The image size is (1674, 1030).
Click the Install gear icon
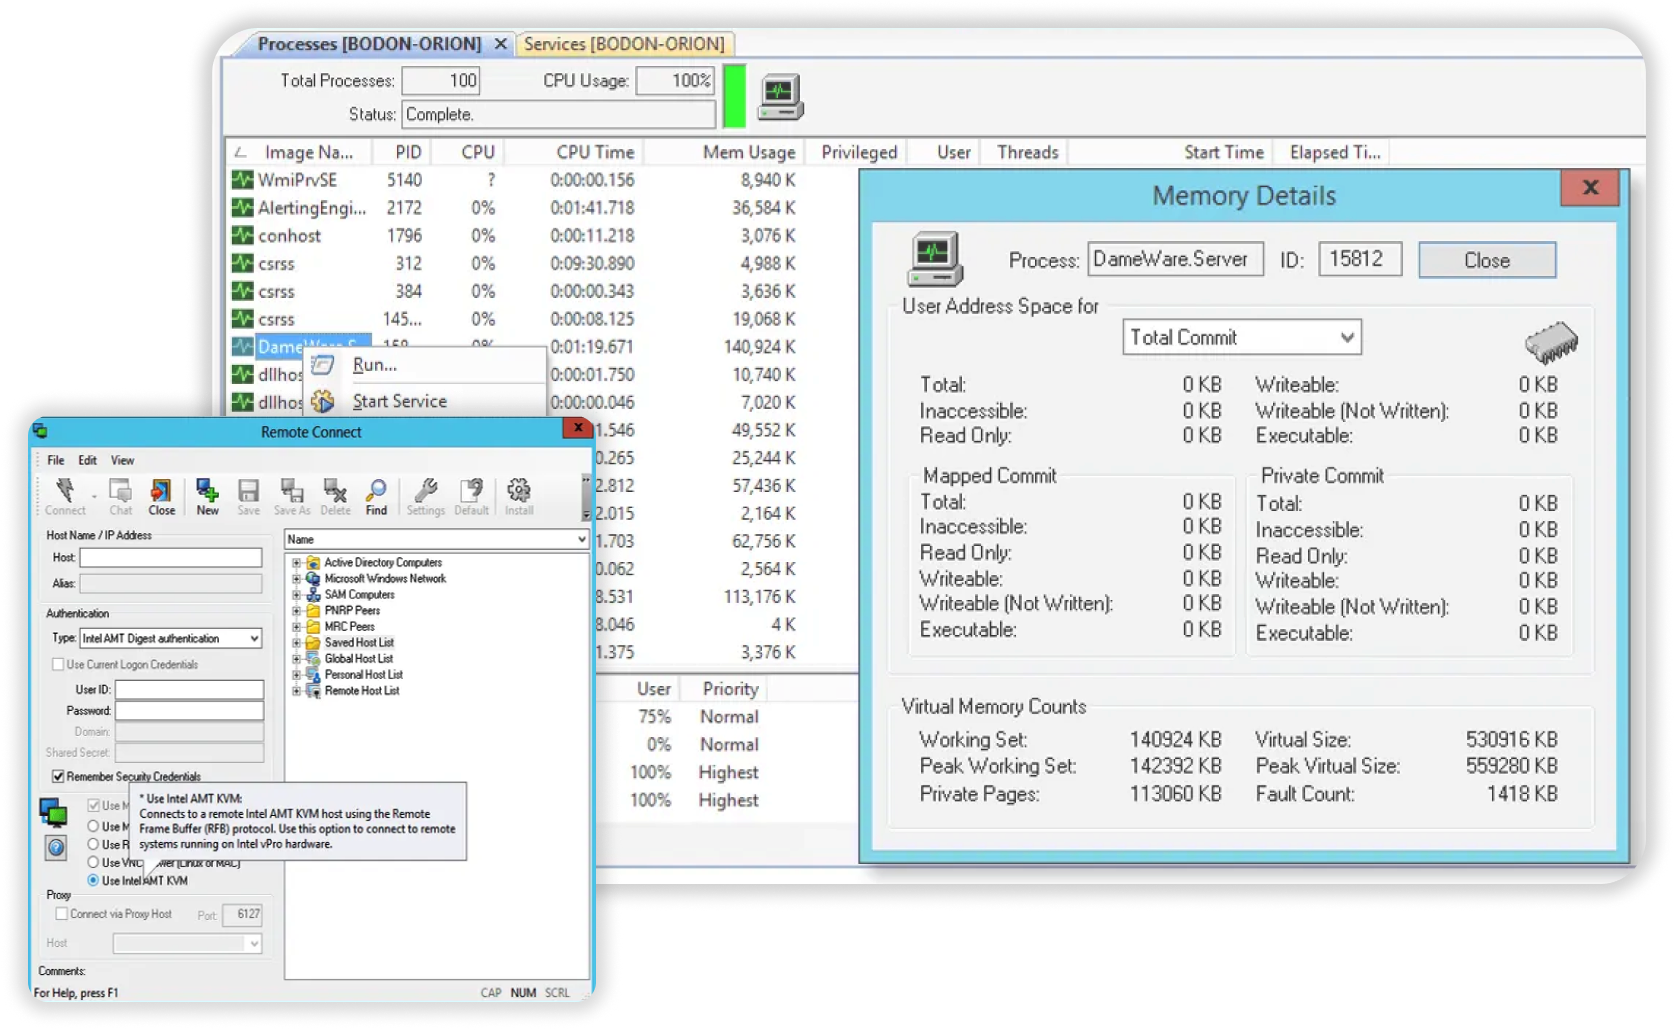click(519, 490)
